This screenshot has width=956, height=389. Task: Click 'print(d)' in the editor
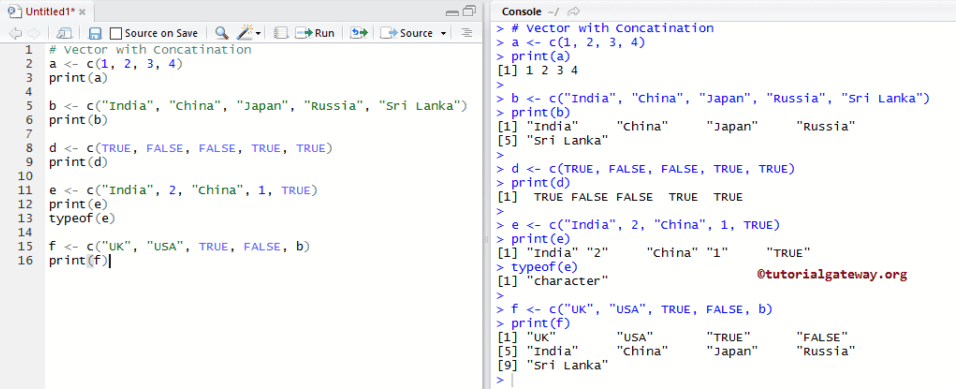(78, 162)
